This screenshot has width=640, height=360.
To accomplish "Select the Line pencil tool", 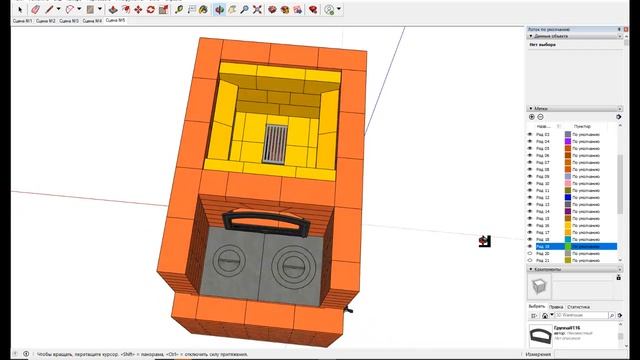I will pyautogui.click(x=49, y=9).
